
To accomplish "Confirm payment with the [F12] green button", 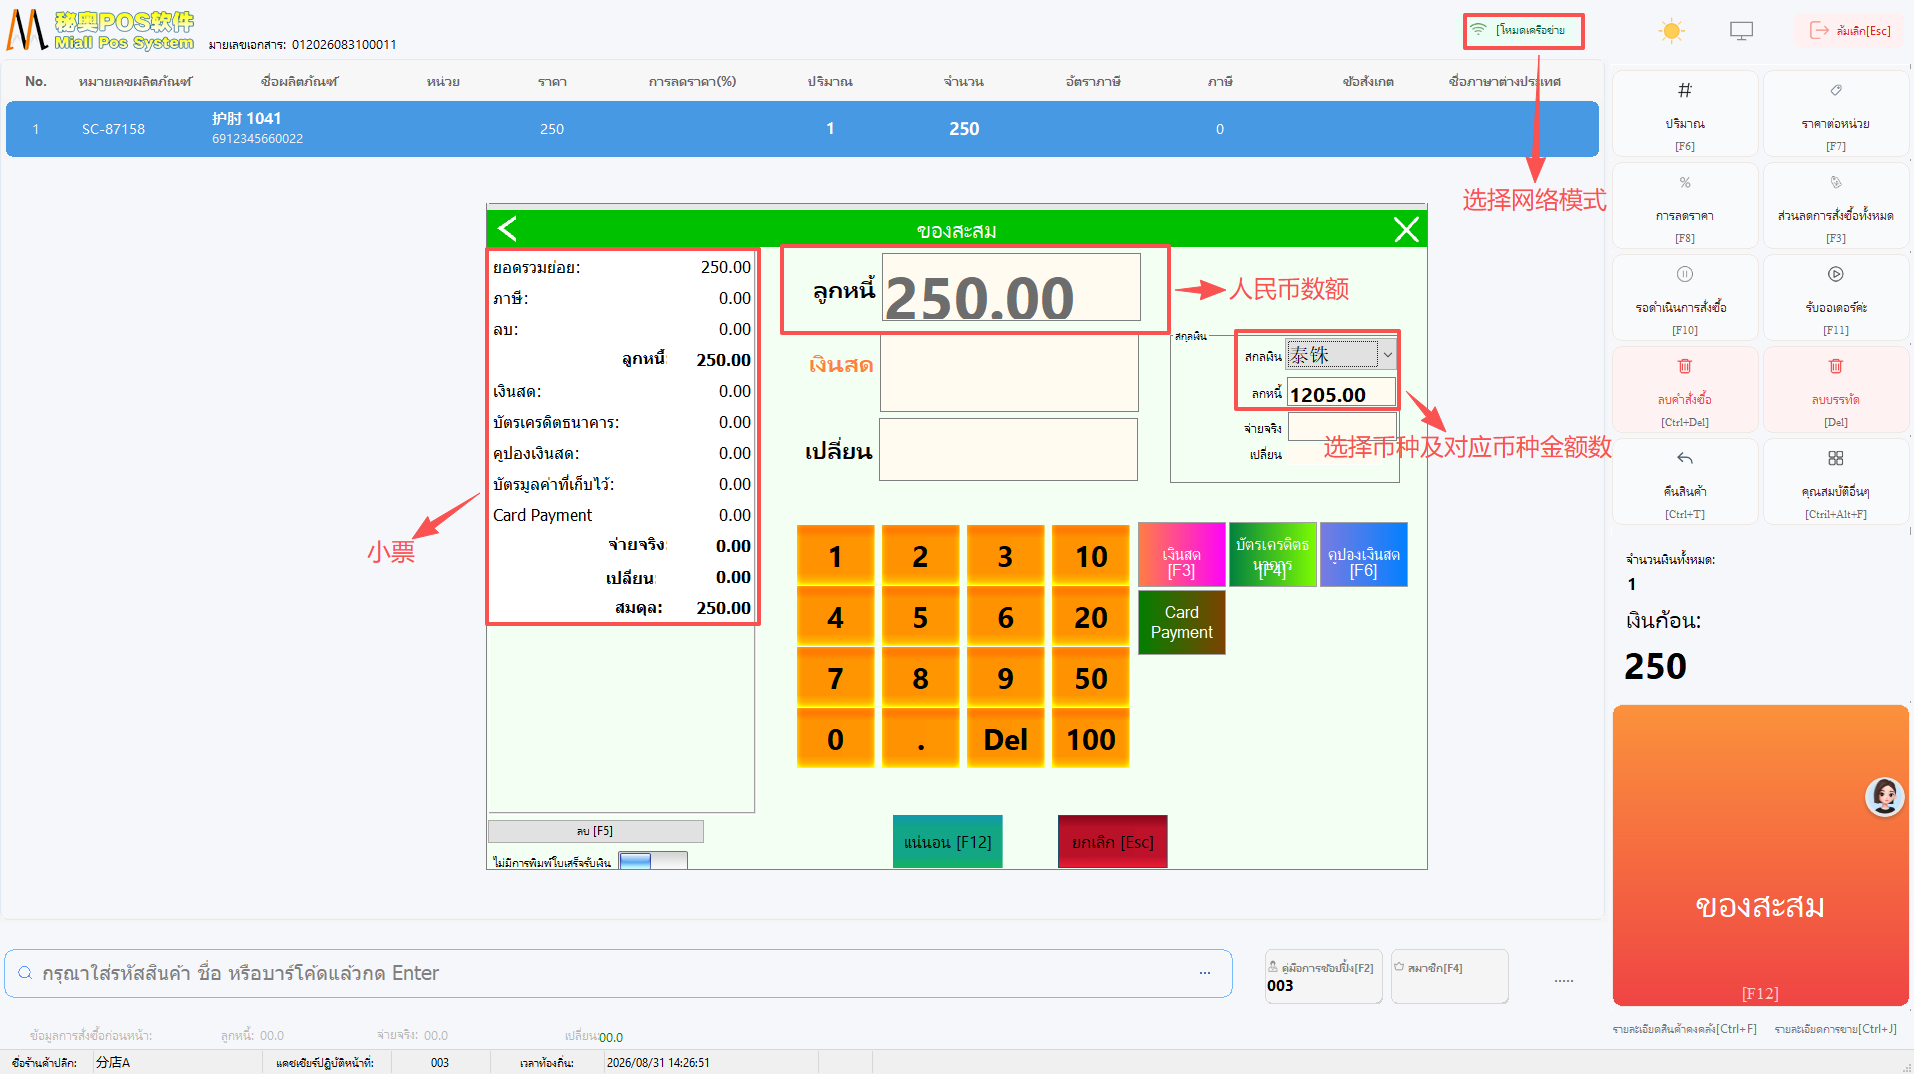I will [947, 842].
